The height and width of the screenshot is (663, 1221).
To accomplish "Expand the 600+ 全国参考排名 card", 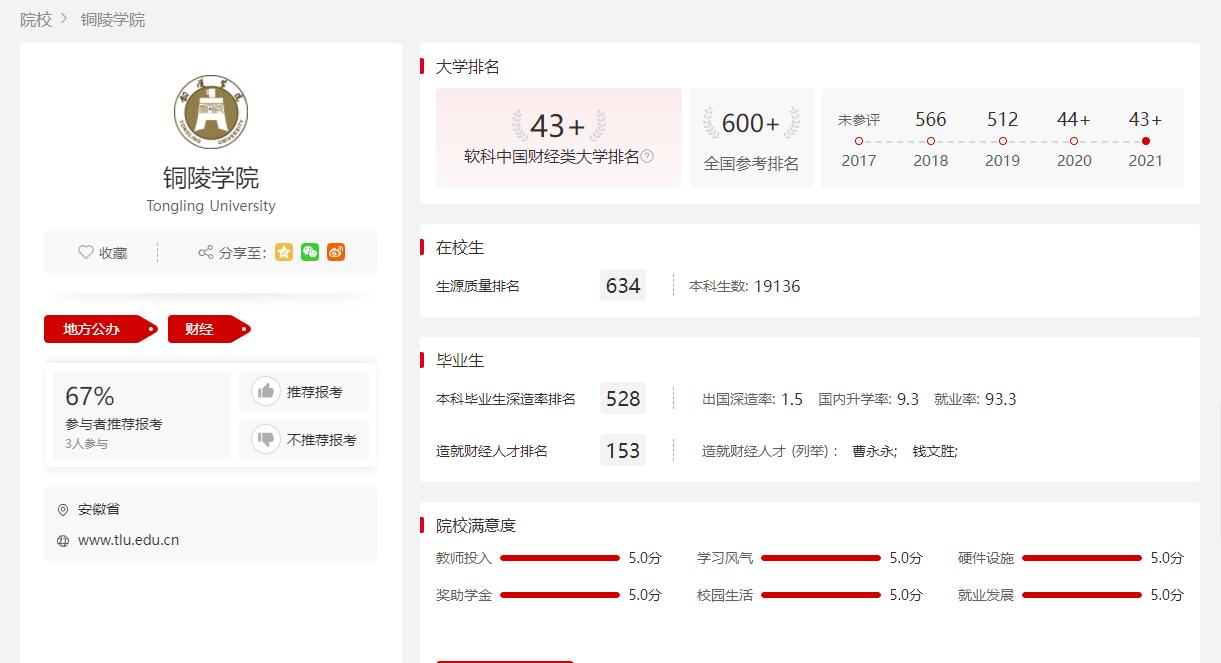I will click(751, 137).
